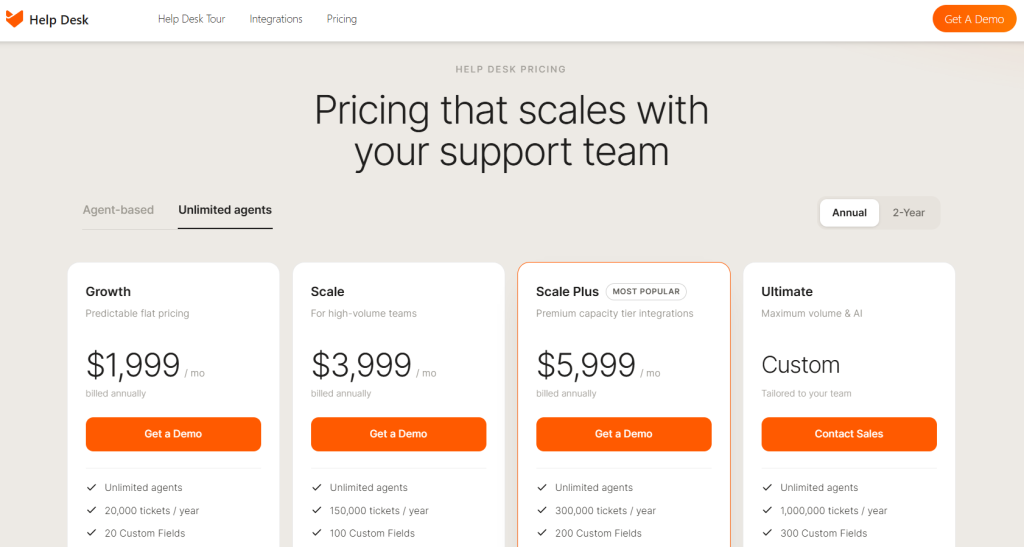Select the Unlimited agents pricing tab
The height and width of the screenshot is (547, 1024).
[225, 210]
